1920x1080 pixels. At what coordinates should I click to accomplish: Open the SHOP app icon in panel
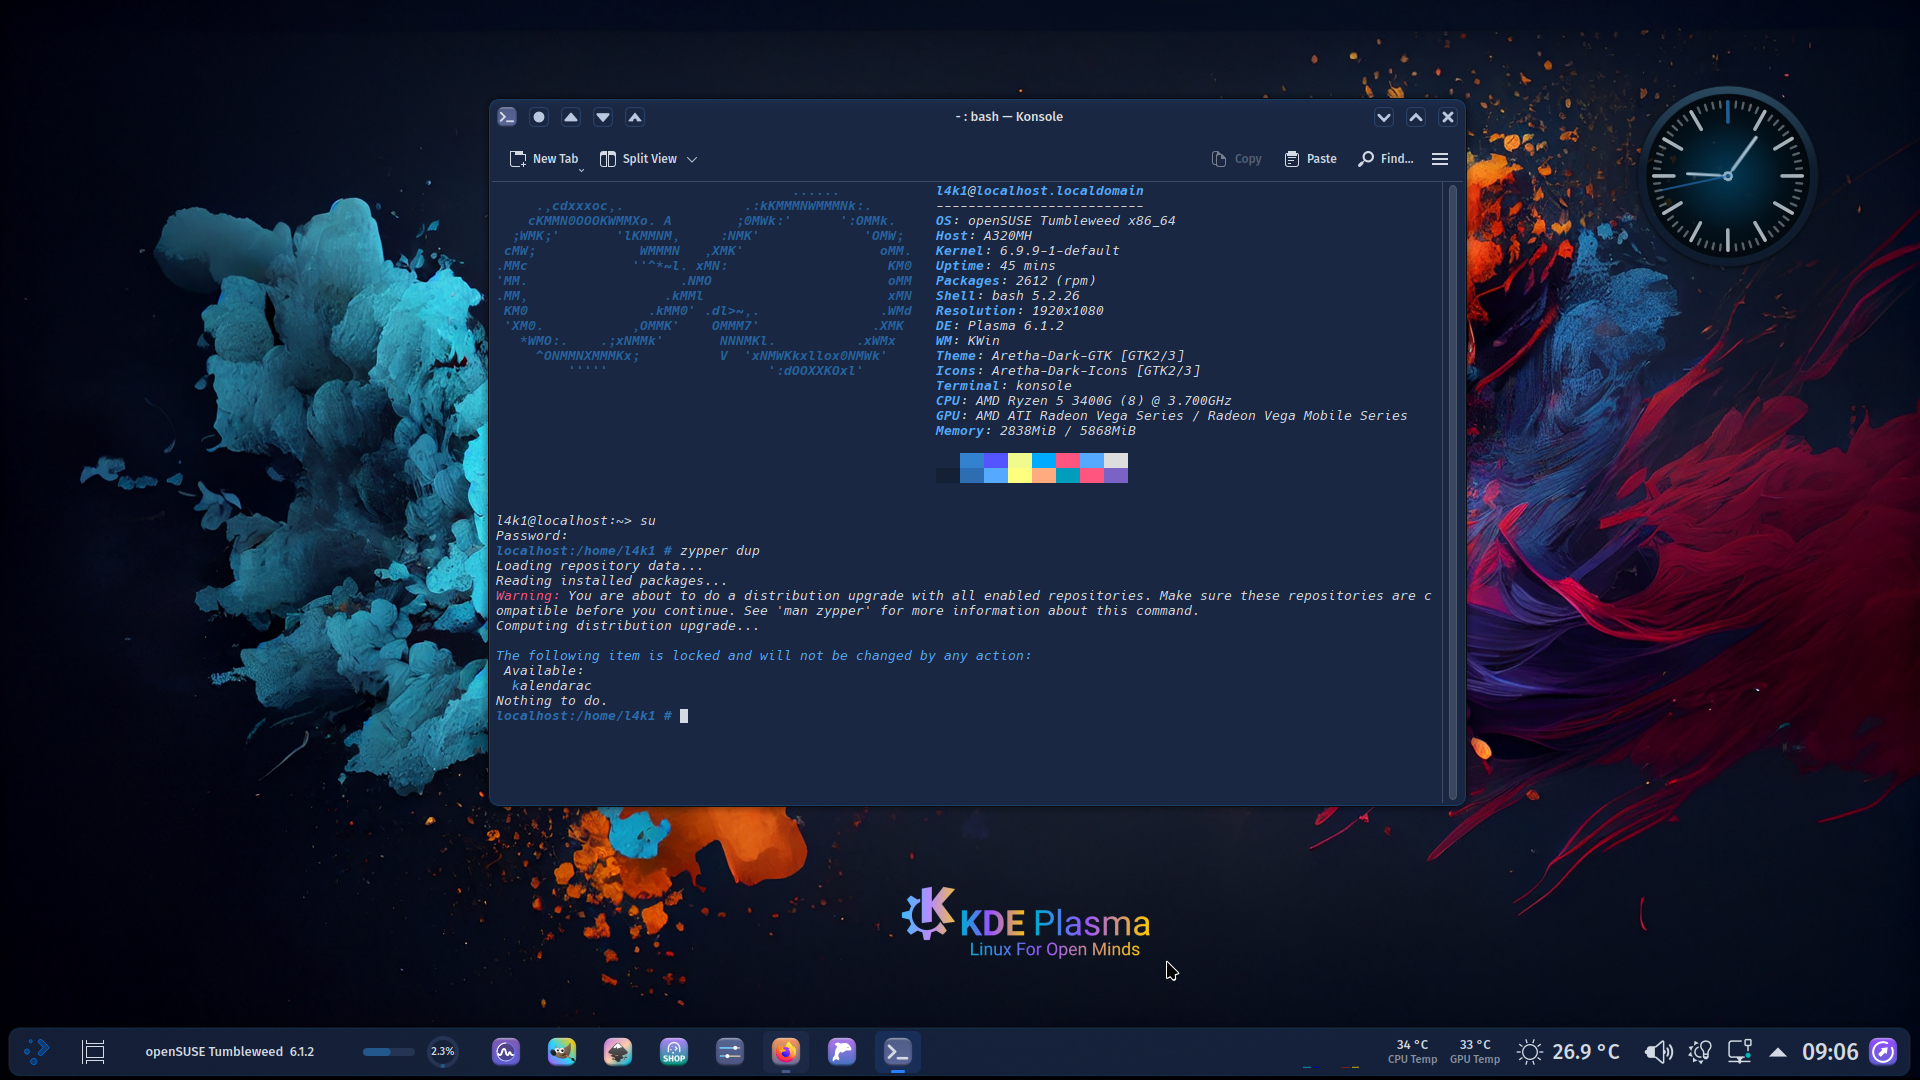click(x=674, y=1052)
